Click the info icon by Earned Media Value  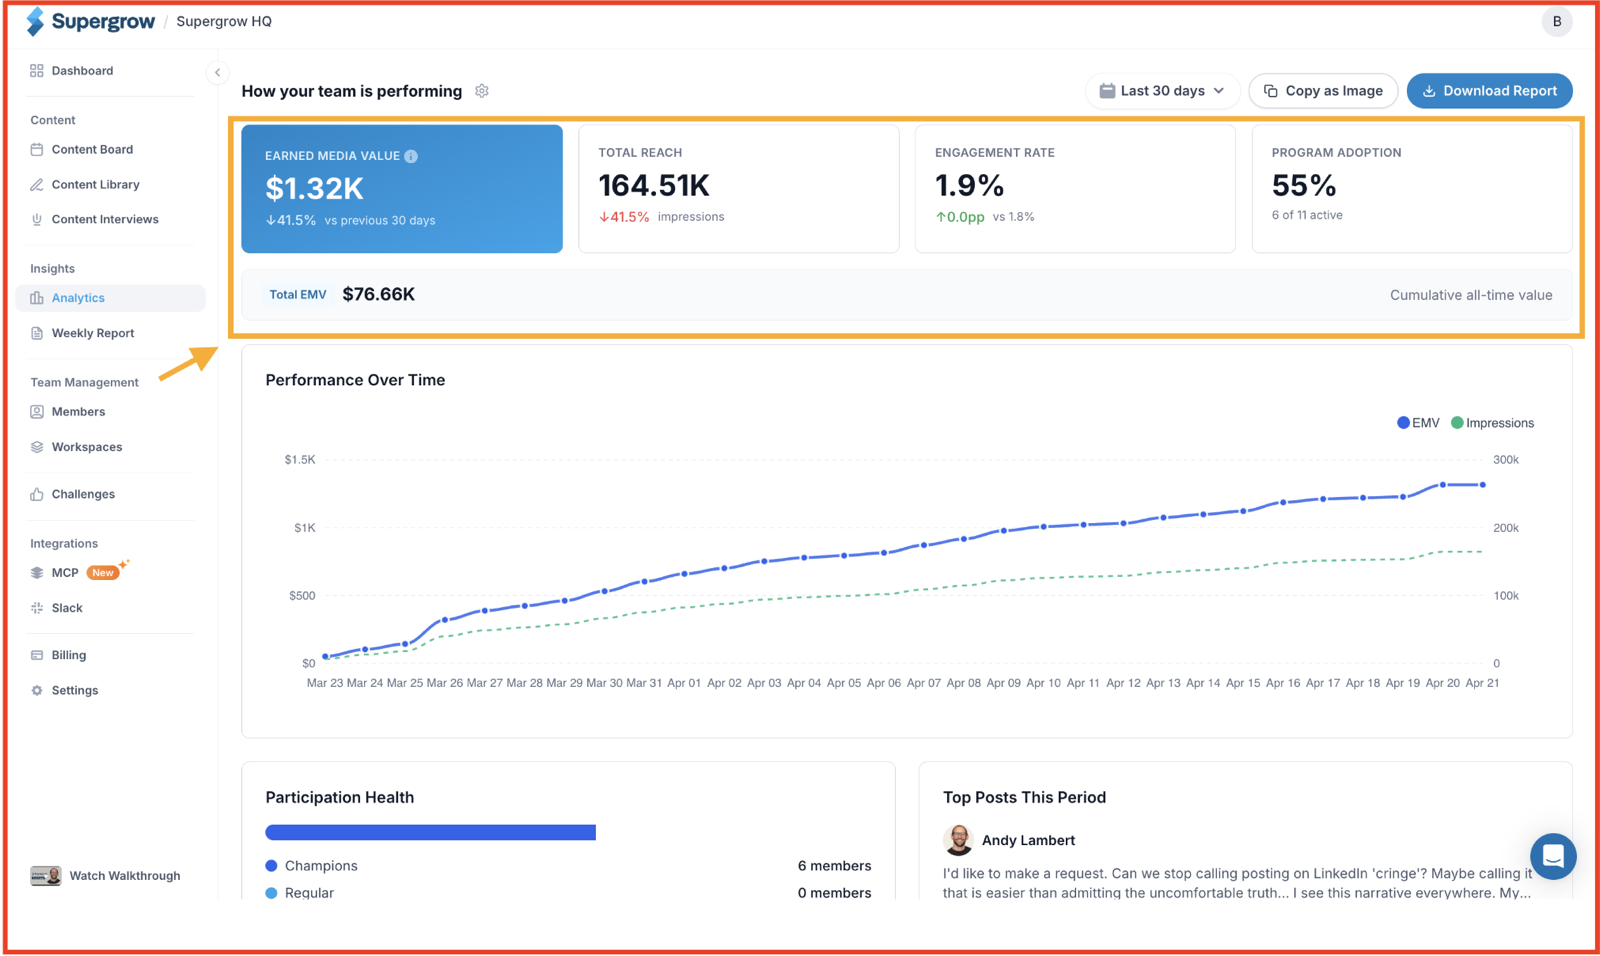411,156
